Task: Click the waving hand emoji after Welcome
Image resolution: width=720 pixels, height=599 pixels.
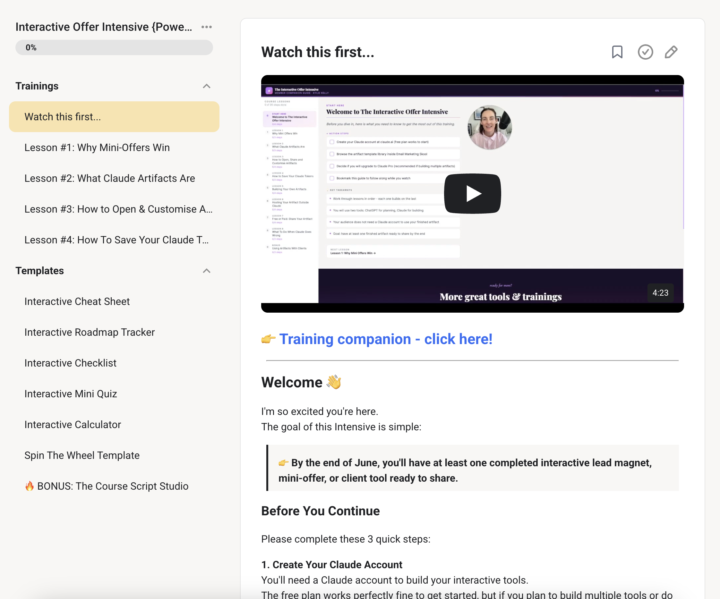Action: (334, 382)
